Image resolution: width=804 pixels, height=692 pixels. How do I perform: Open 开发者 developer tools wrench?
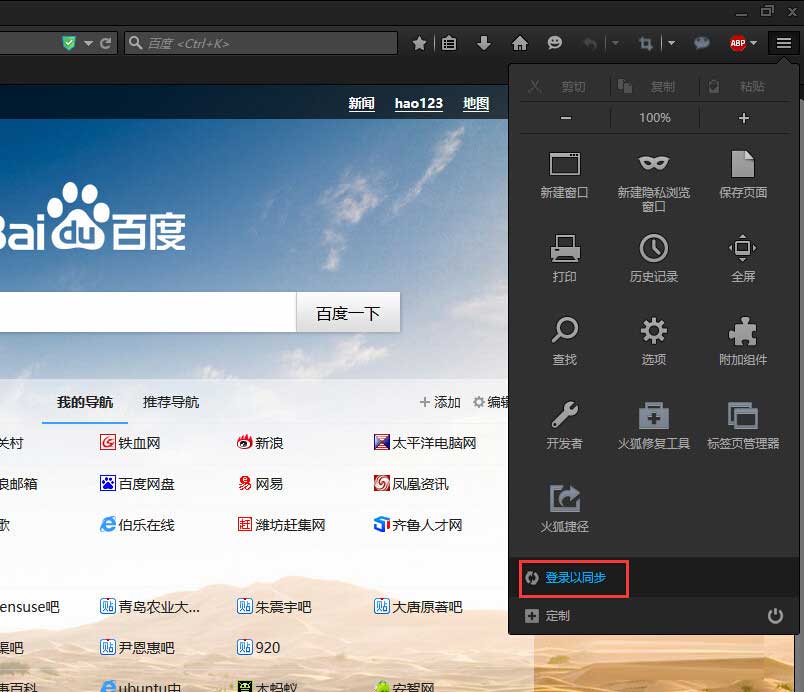[x=565, y=425]
